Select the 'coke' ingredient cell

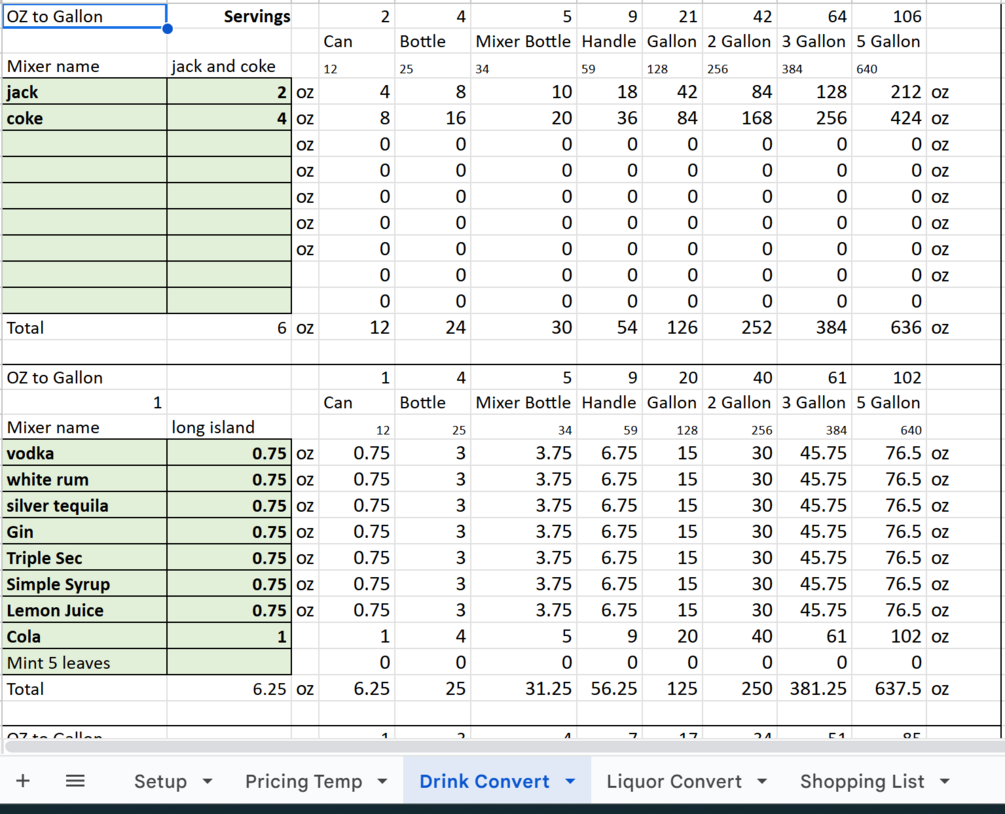pos(85,118)
